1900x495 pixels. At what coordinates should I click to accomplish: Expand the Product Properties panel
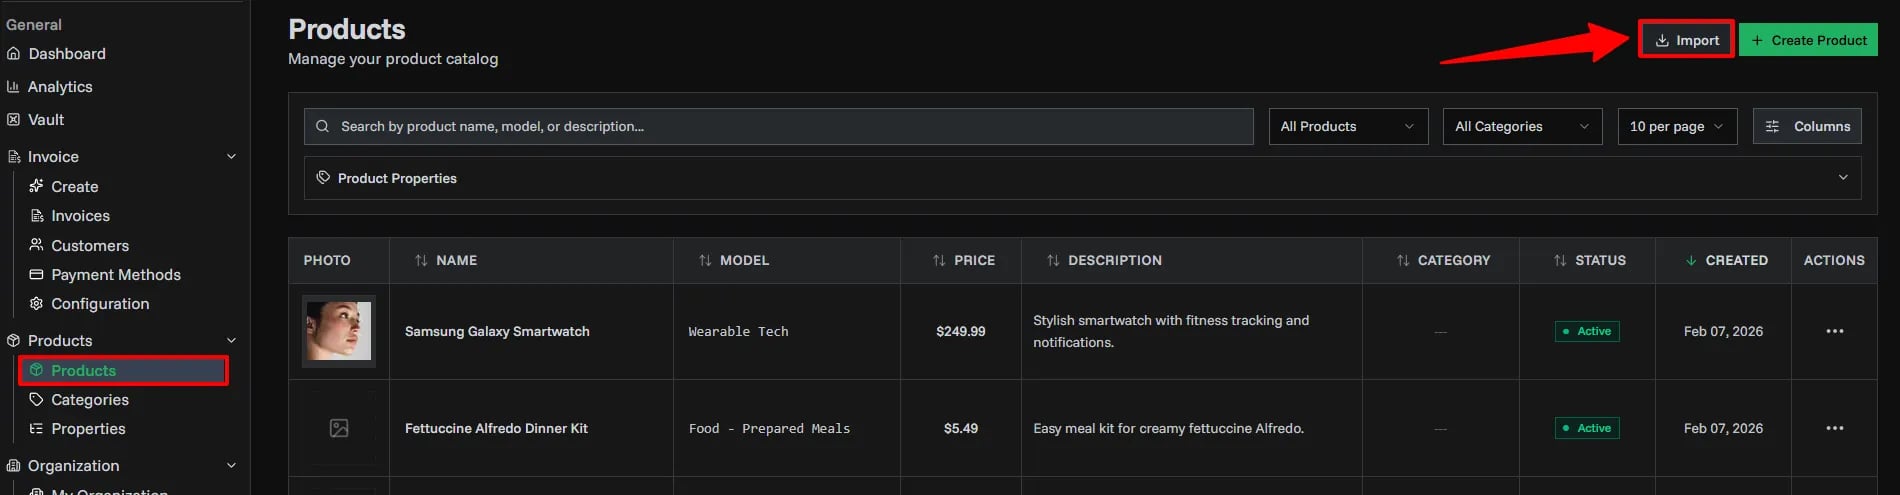click(x=1083, y=178)
